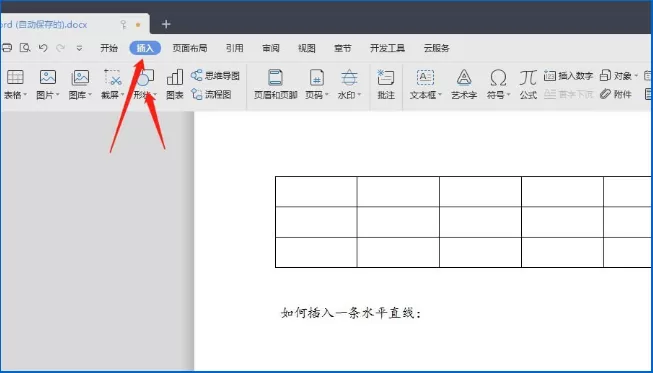The height and width of the screenshot is (373, 653).
Task: Click the pin icon on document tab
Action: click(x=123, y=25)
